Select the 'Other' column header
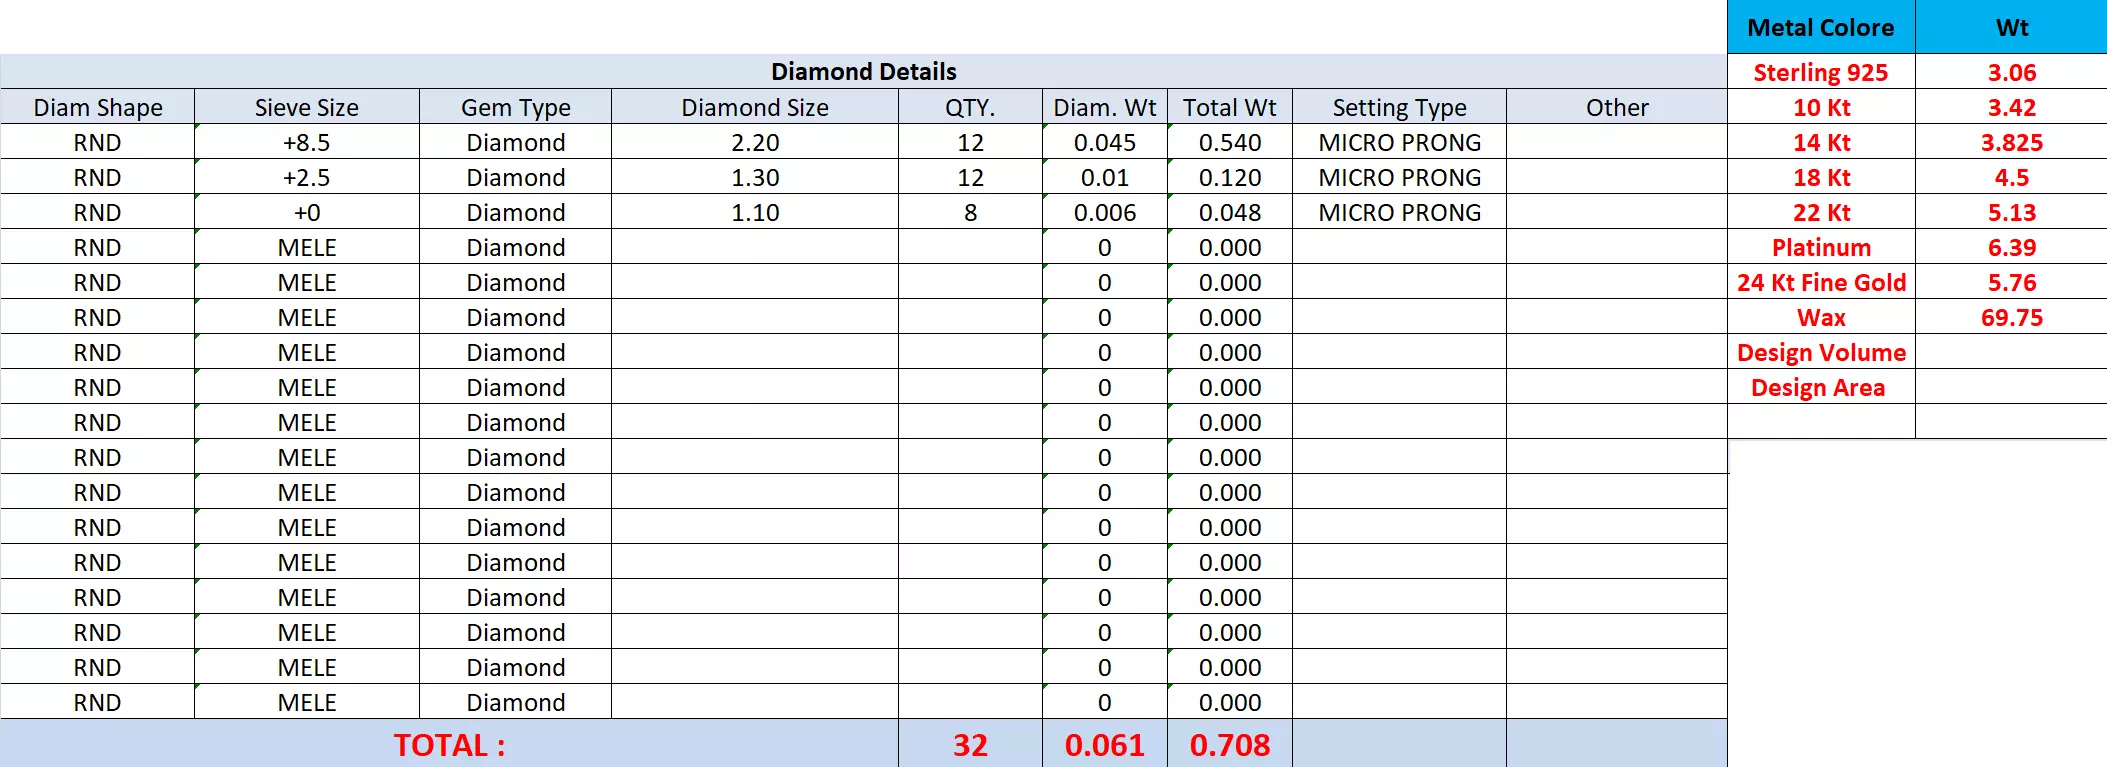The width and height of the screenshot is (2107, 767). click(x=1617, y=107)
